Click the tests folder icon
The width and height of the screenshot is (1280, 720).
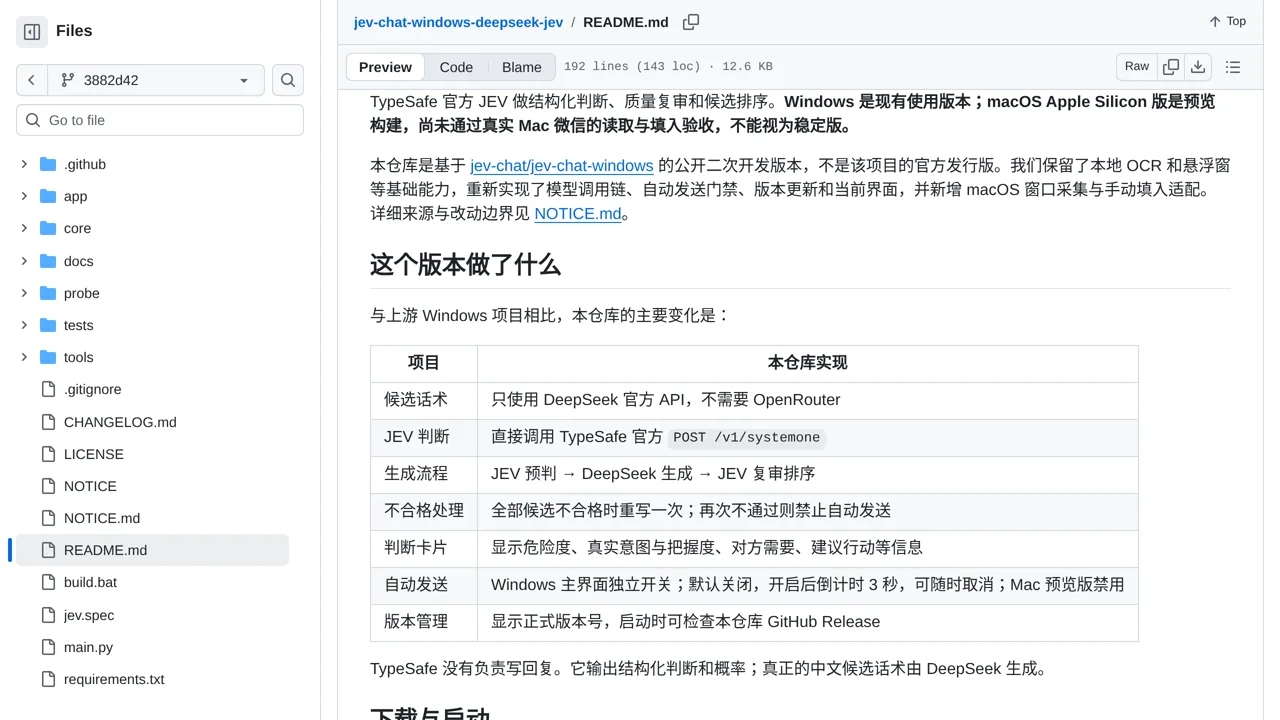coord(48,325)
